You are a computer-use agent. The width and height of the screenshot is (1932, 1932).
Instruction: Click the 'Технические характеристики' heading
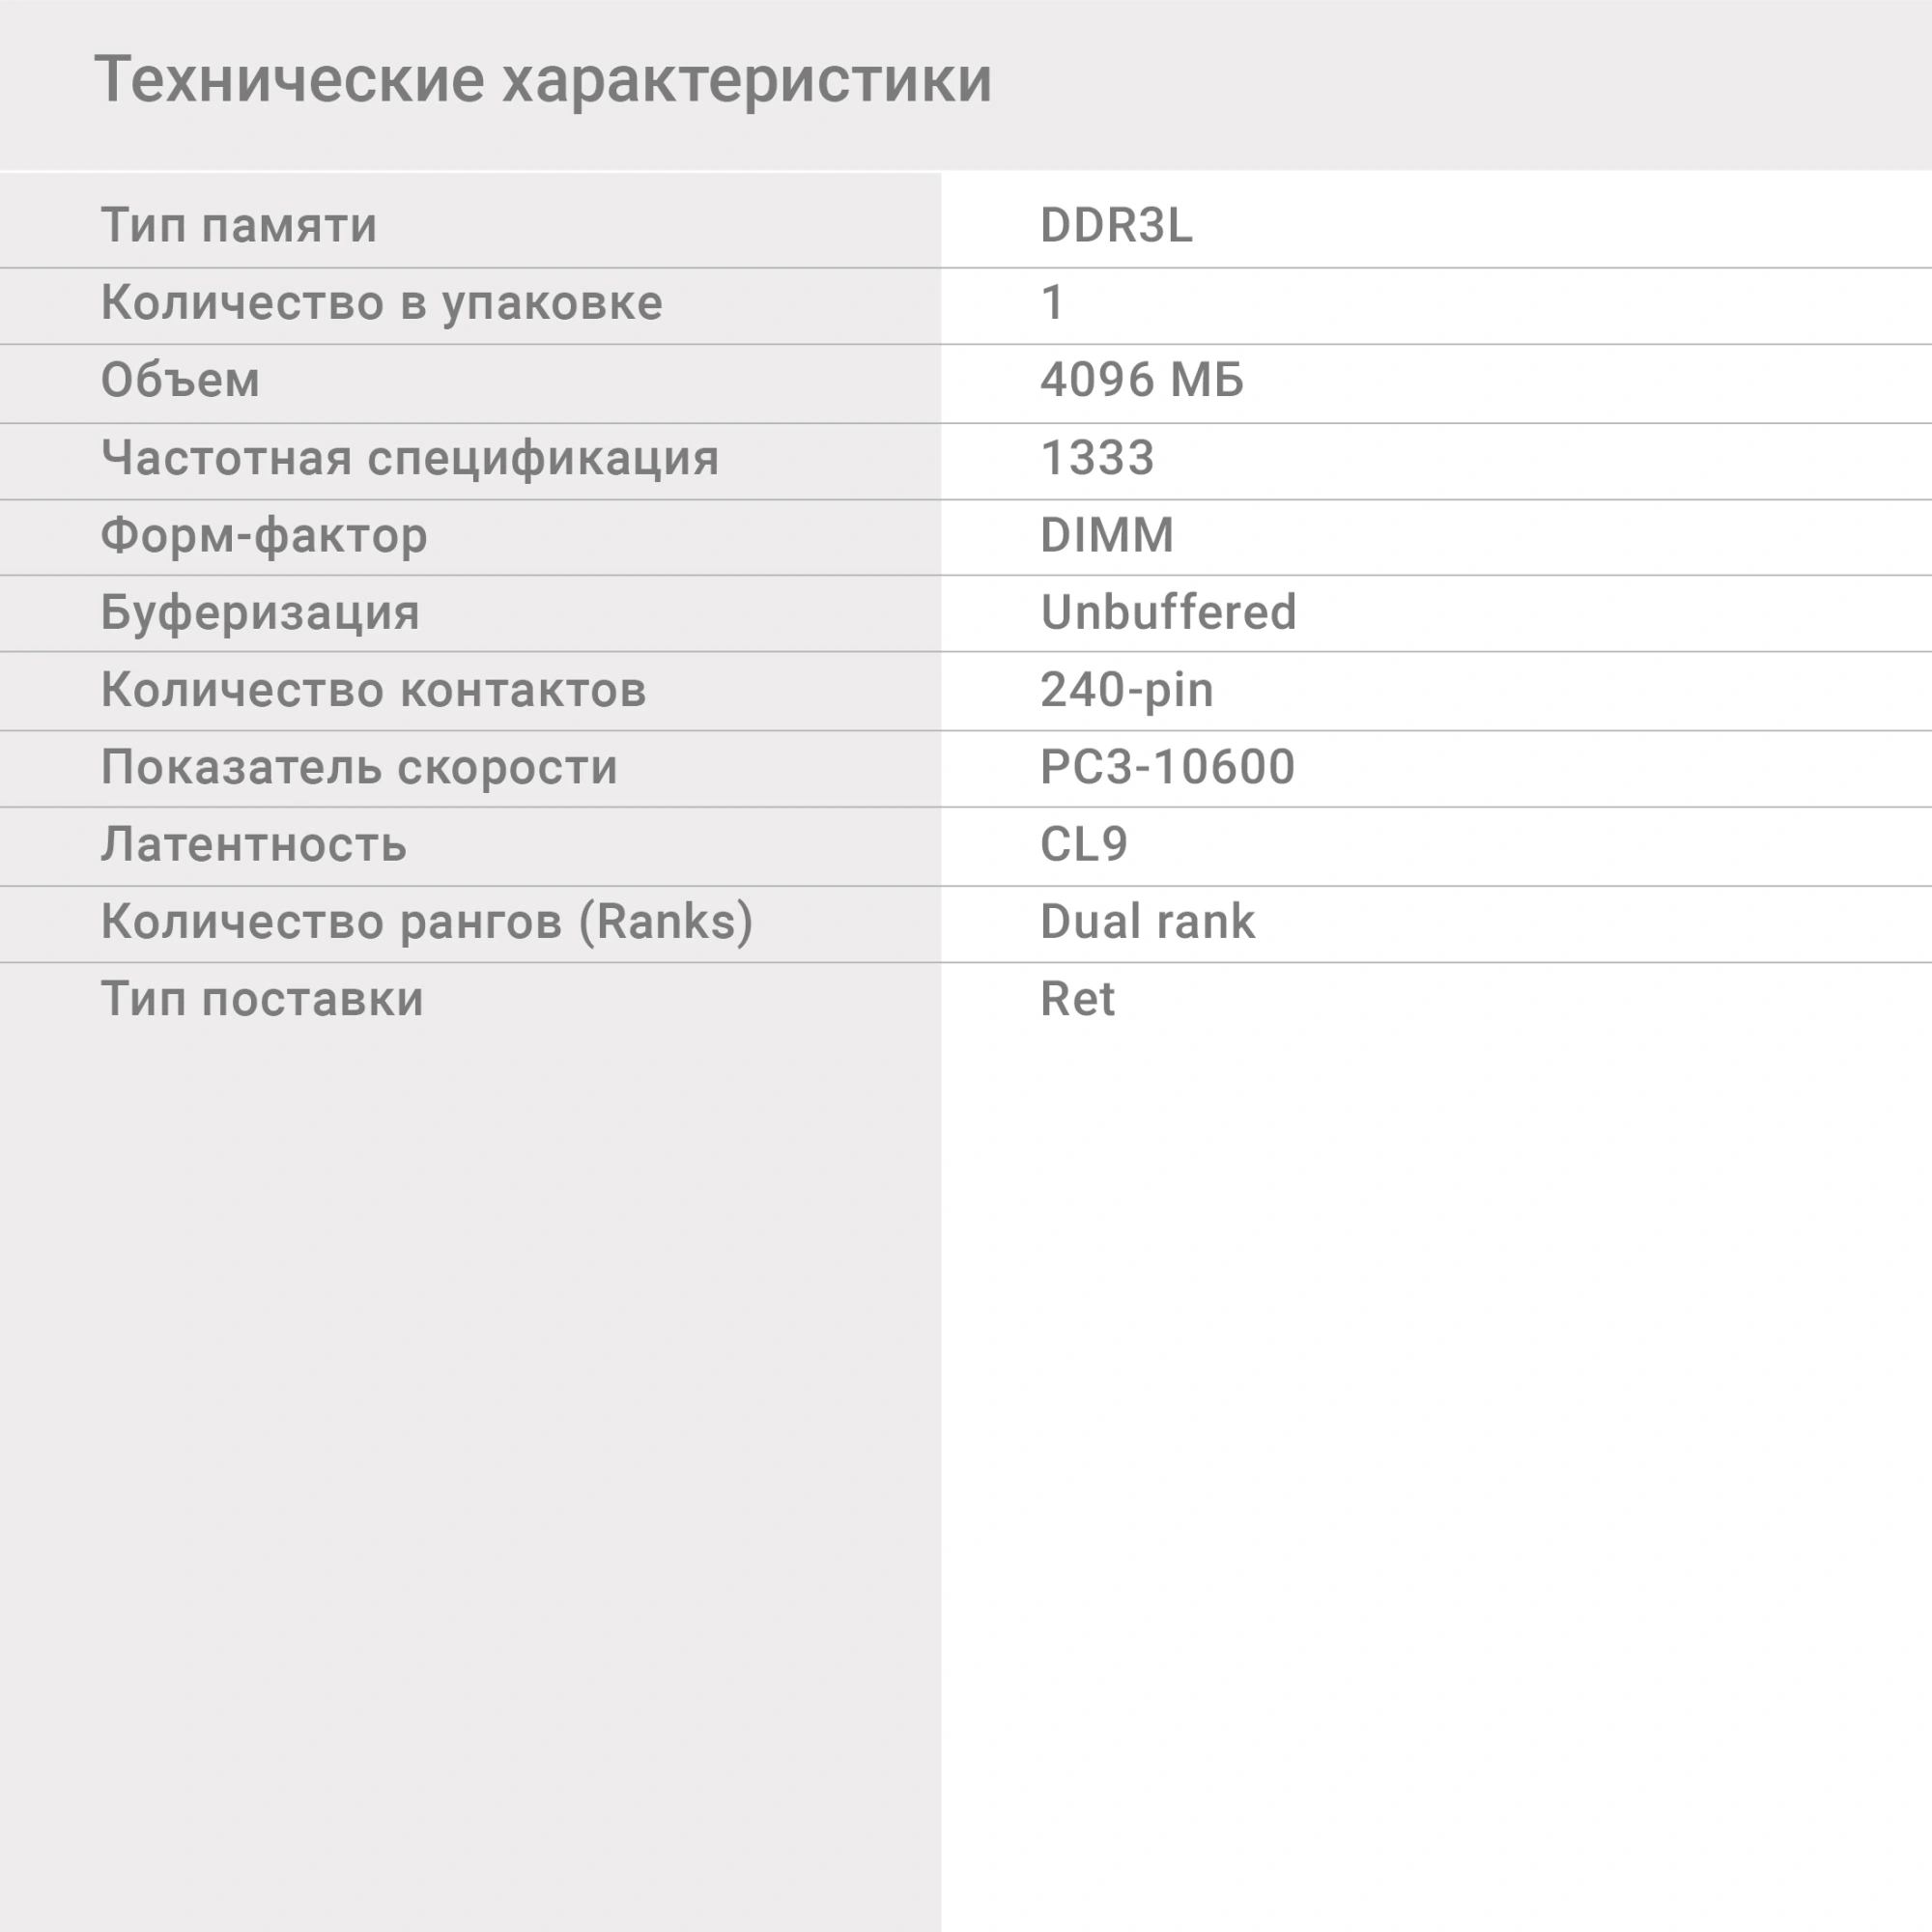(x=543, y=80)
